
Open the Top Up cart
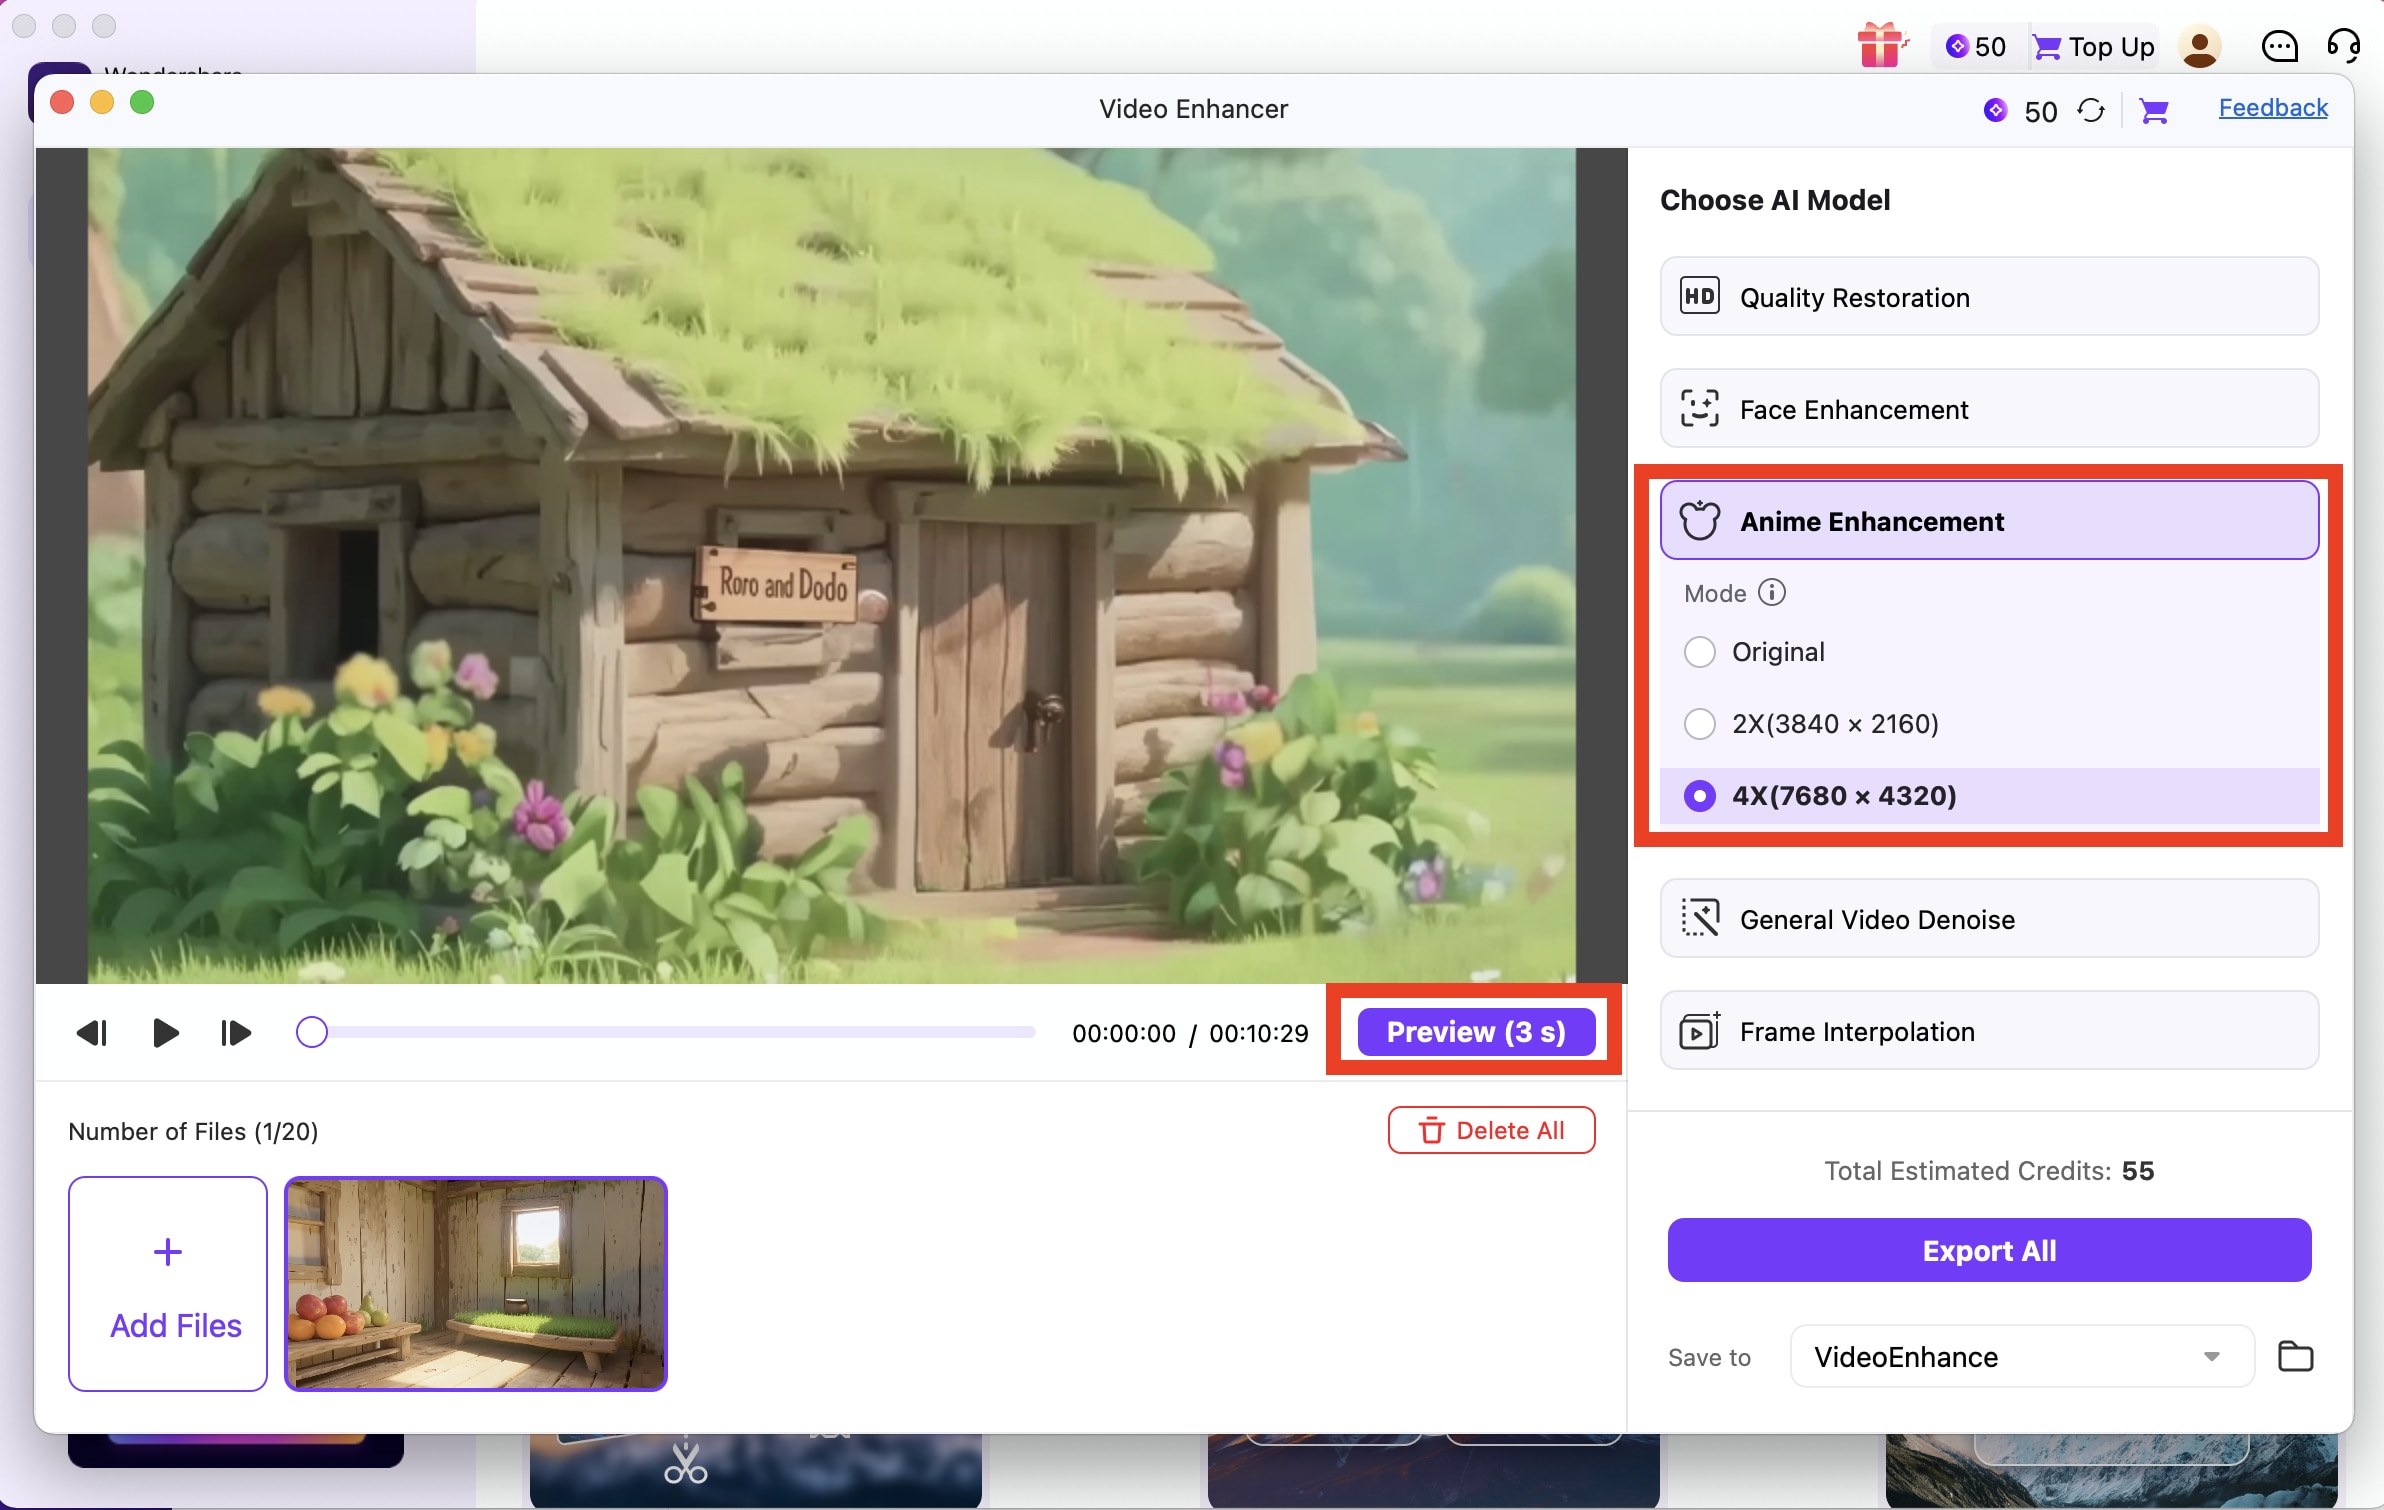coord(2093,46)
